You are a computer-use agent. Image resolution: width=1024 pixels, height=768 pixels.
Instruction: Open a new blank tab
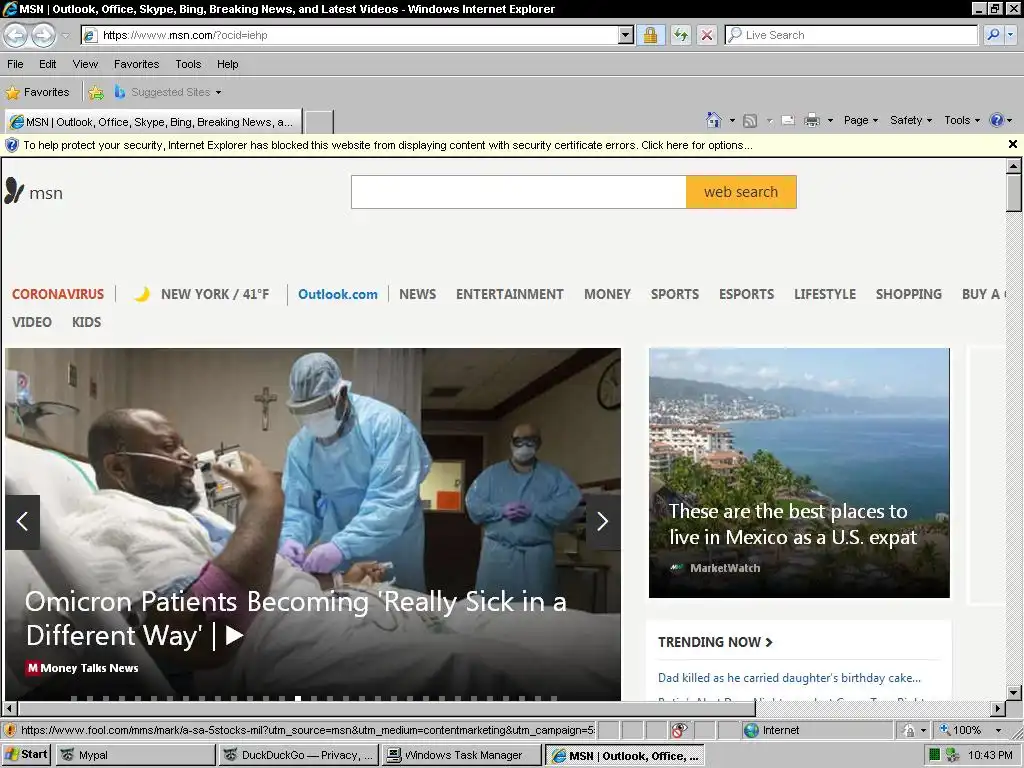click(x=319, y=122)
